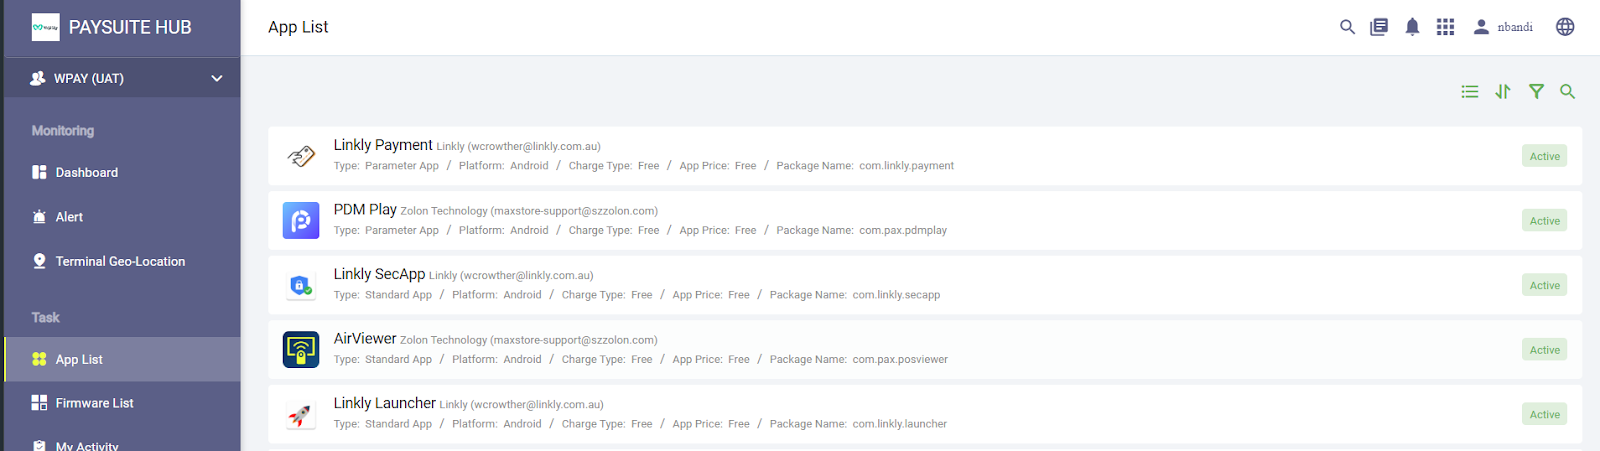Click the Dashboard sidebar icon
The image size is (1600, 451).
(x=39, y=172)
